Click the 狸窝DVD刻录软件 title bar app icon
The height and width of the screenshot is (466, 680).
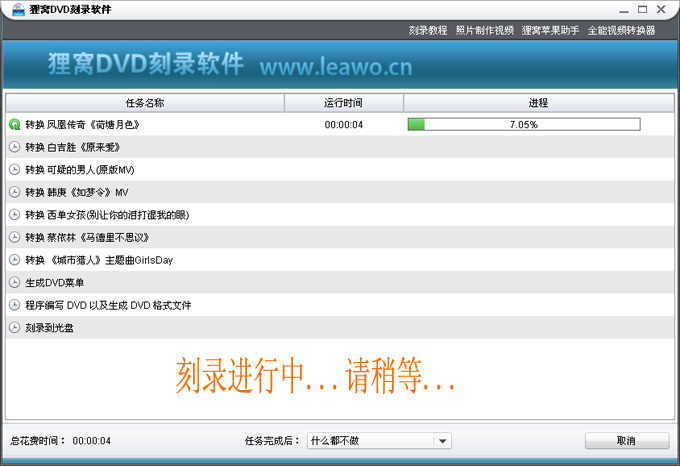pyautogui.click(x=18, y=9)
